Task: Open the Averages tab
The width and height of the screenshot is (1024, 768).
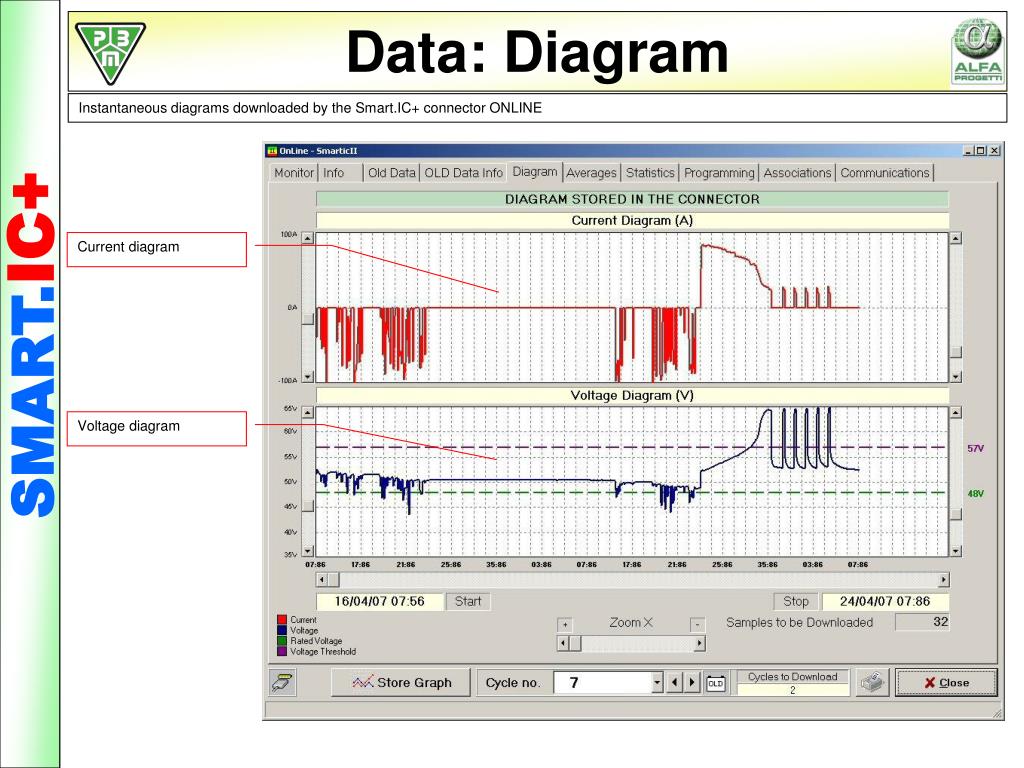Action: coord(591,172)
